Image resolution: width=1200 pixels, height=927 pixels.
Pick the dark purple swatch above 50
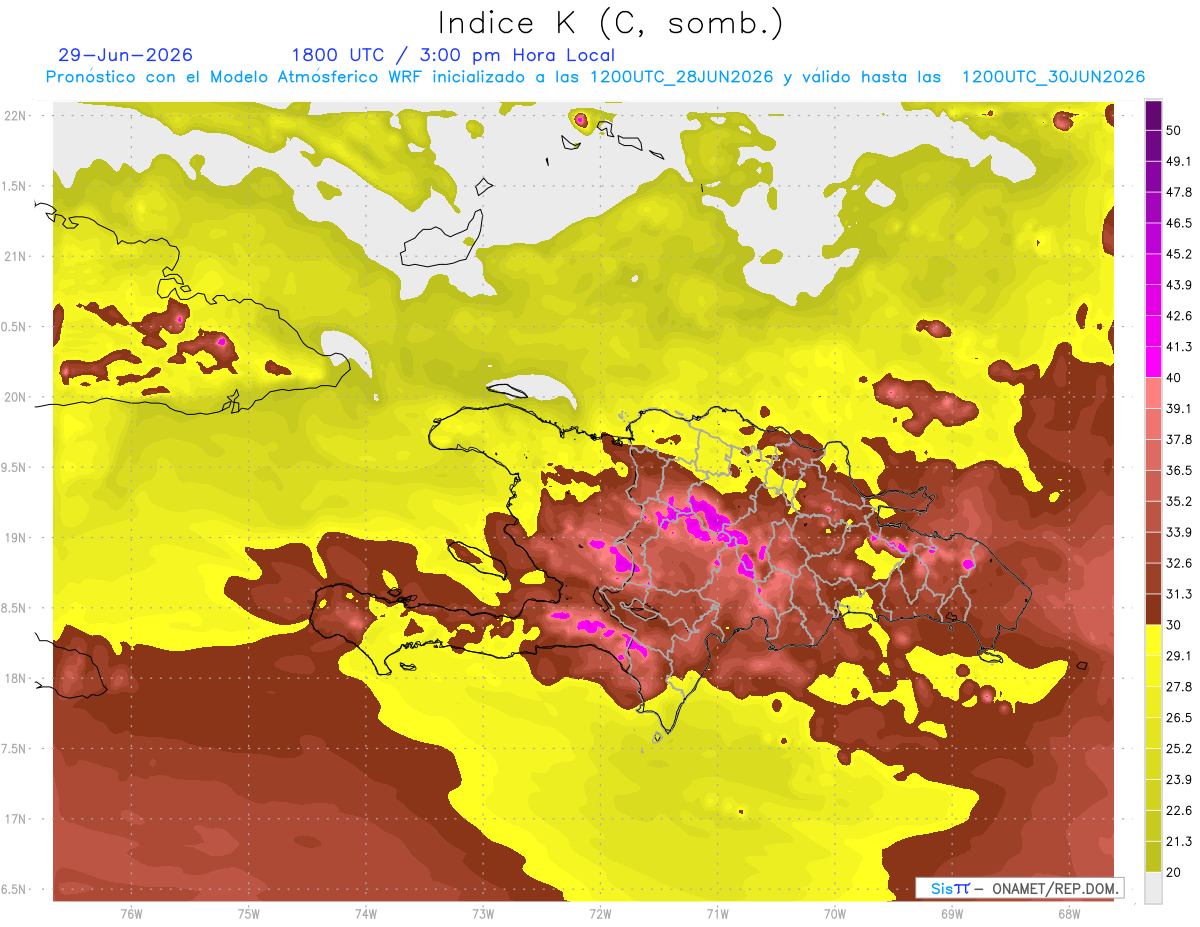(1153, 115)
